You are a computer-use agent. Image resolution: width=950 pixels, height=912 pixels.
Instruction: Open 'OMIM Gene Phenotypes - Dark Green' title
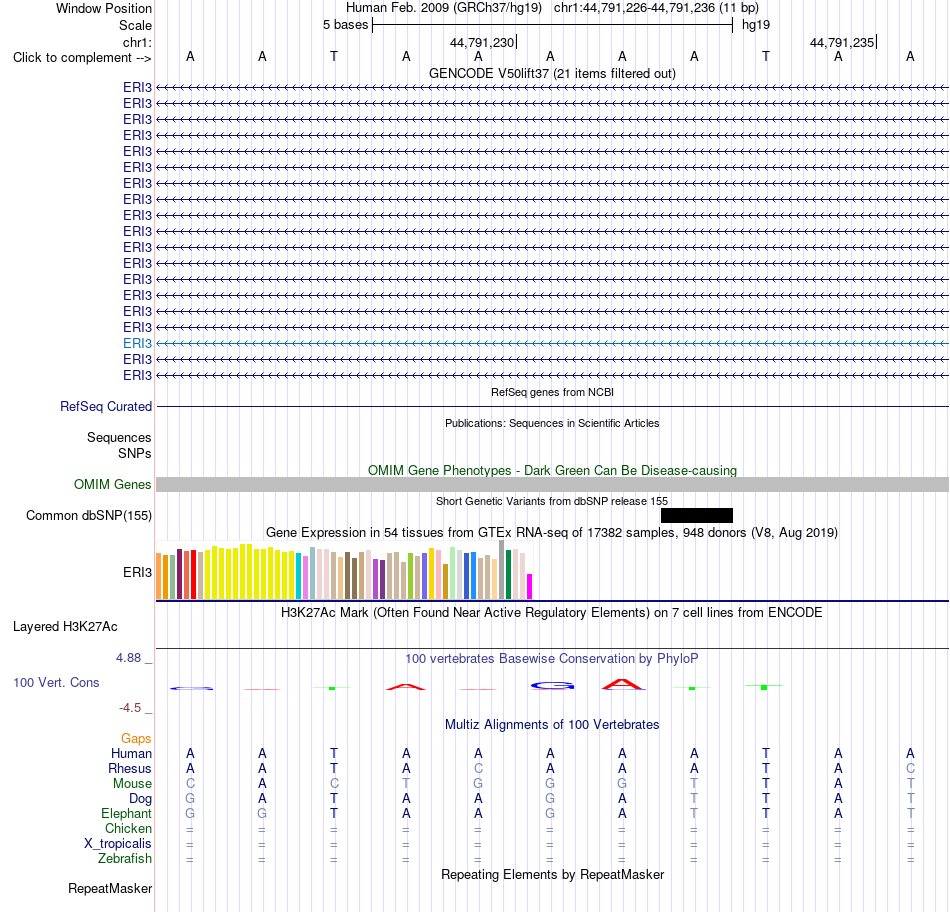tap(552, 470)
